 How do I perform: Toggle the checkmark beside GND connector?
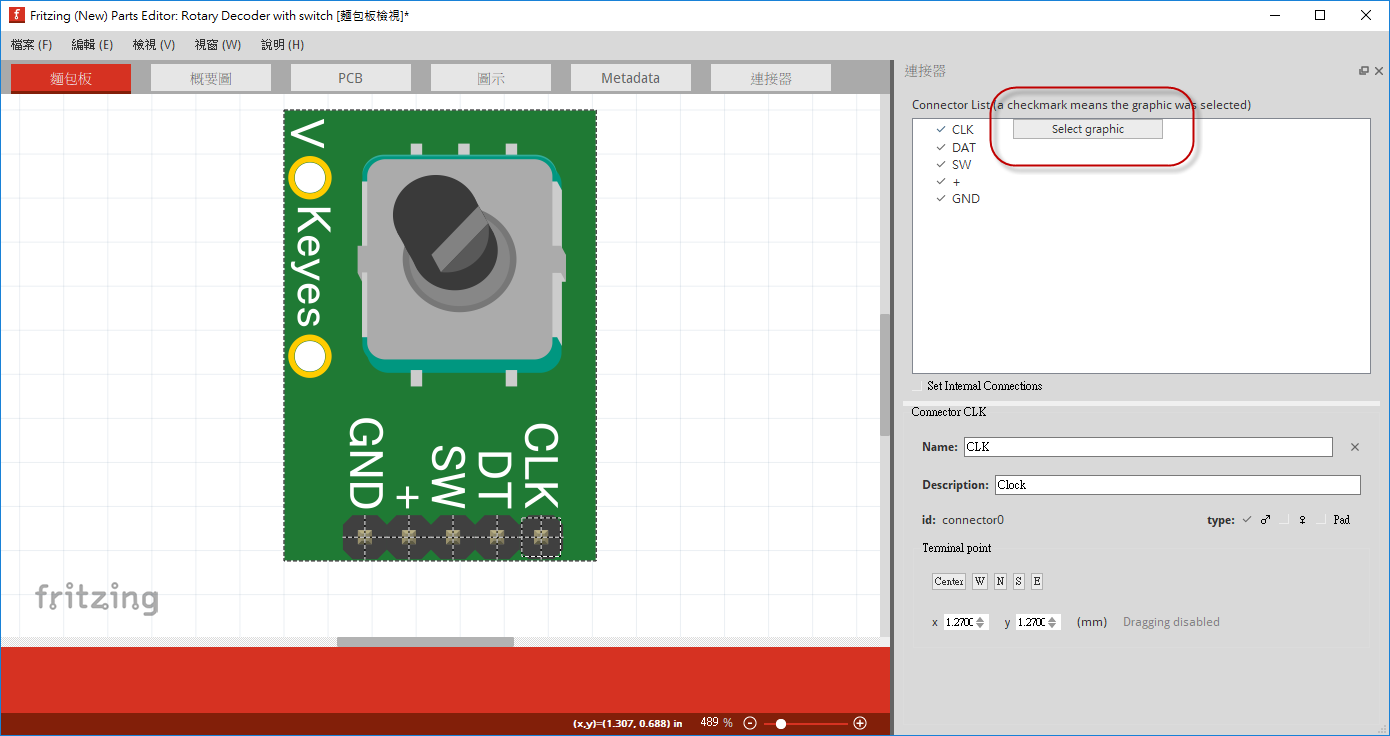point(940,198)
